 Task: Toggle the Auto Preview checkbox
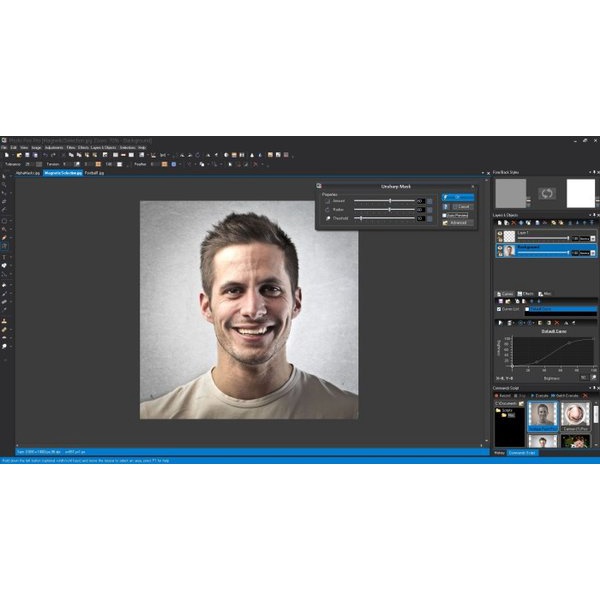(x=444, y=215)
